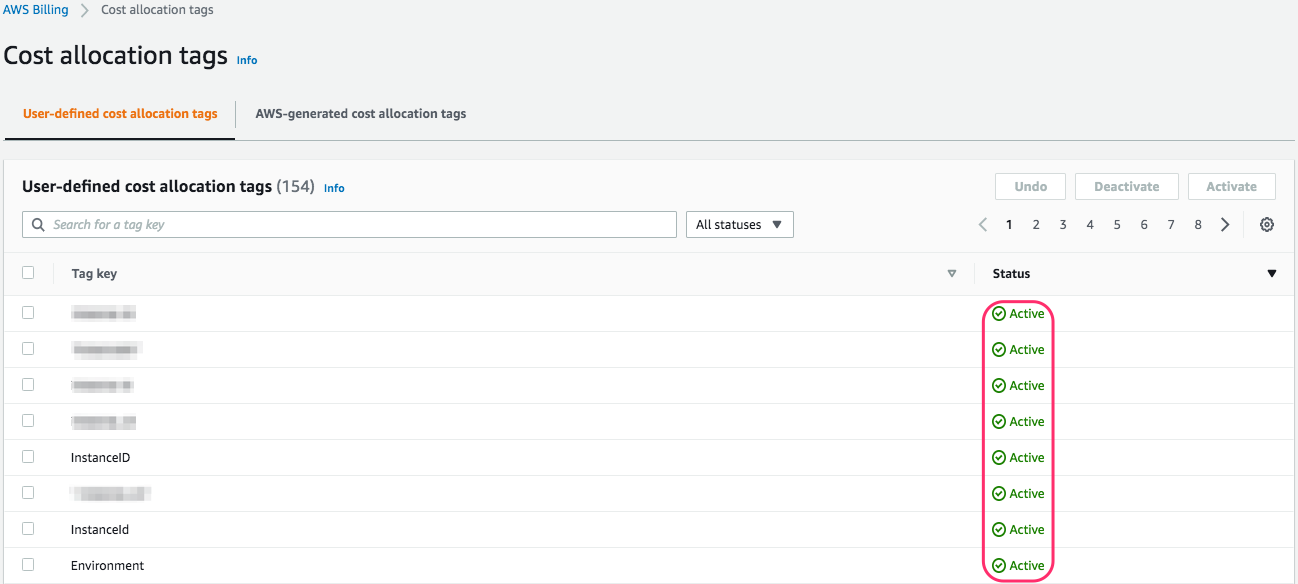Open table preferences gear icon

[1267, 225]
